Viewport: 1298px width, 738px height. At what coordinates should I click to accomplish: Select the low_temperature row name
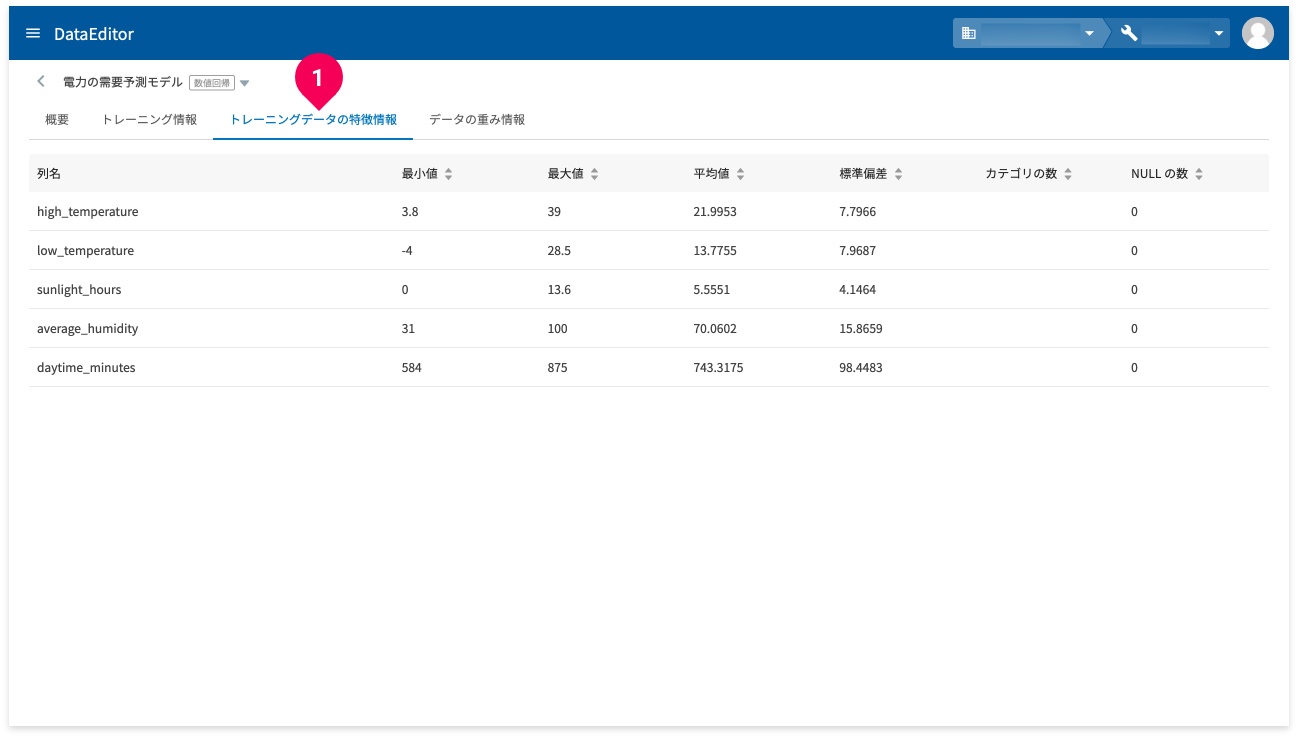pos(85,251)
